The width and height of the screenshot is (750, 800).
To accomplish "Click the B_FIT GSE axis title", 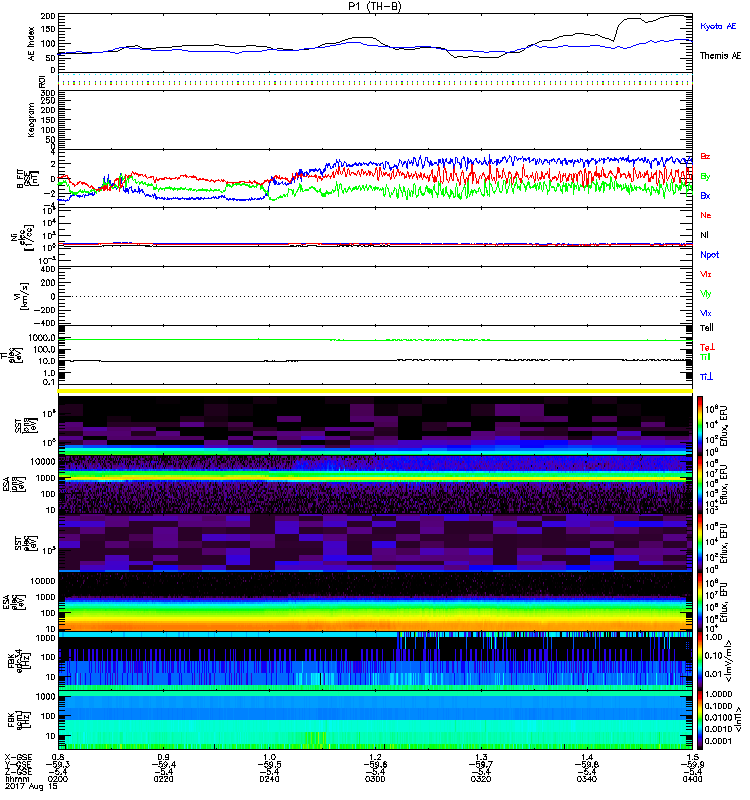I will click(x=27, y=179).
